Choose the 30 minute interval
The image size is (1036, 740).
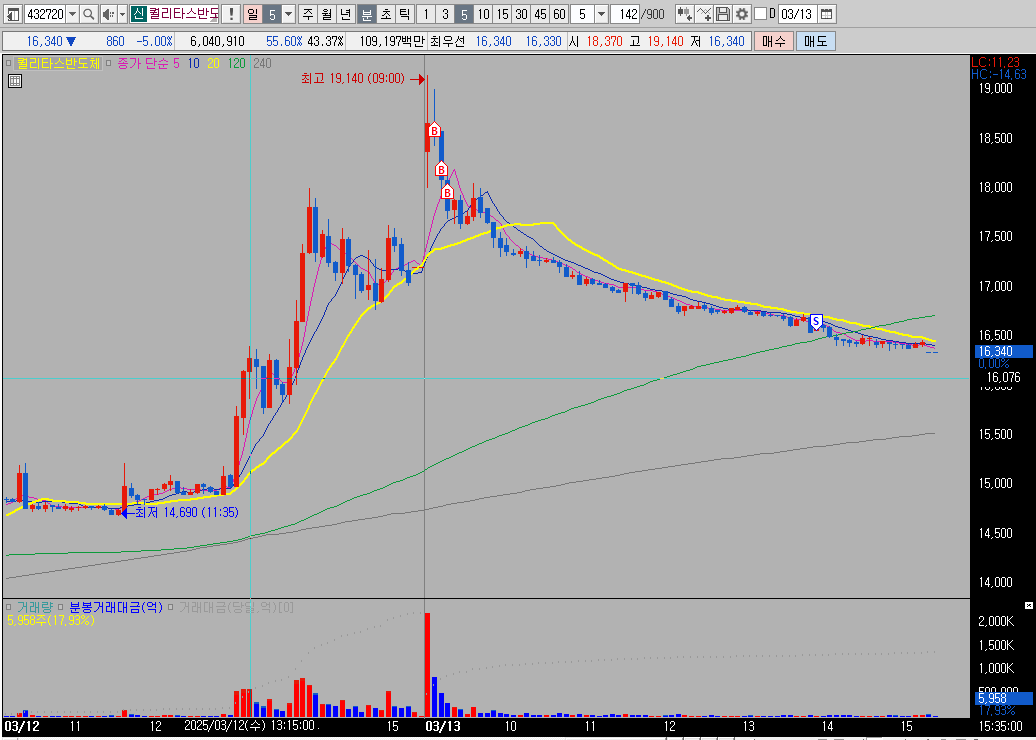coord(521,13)
